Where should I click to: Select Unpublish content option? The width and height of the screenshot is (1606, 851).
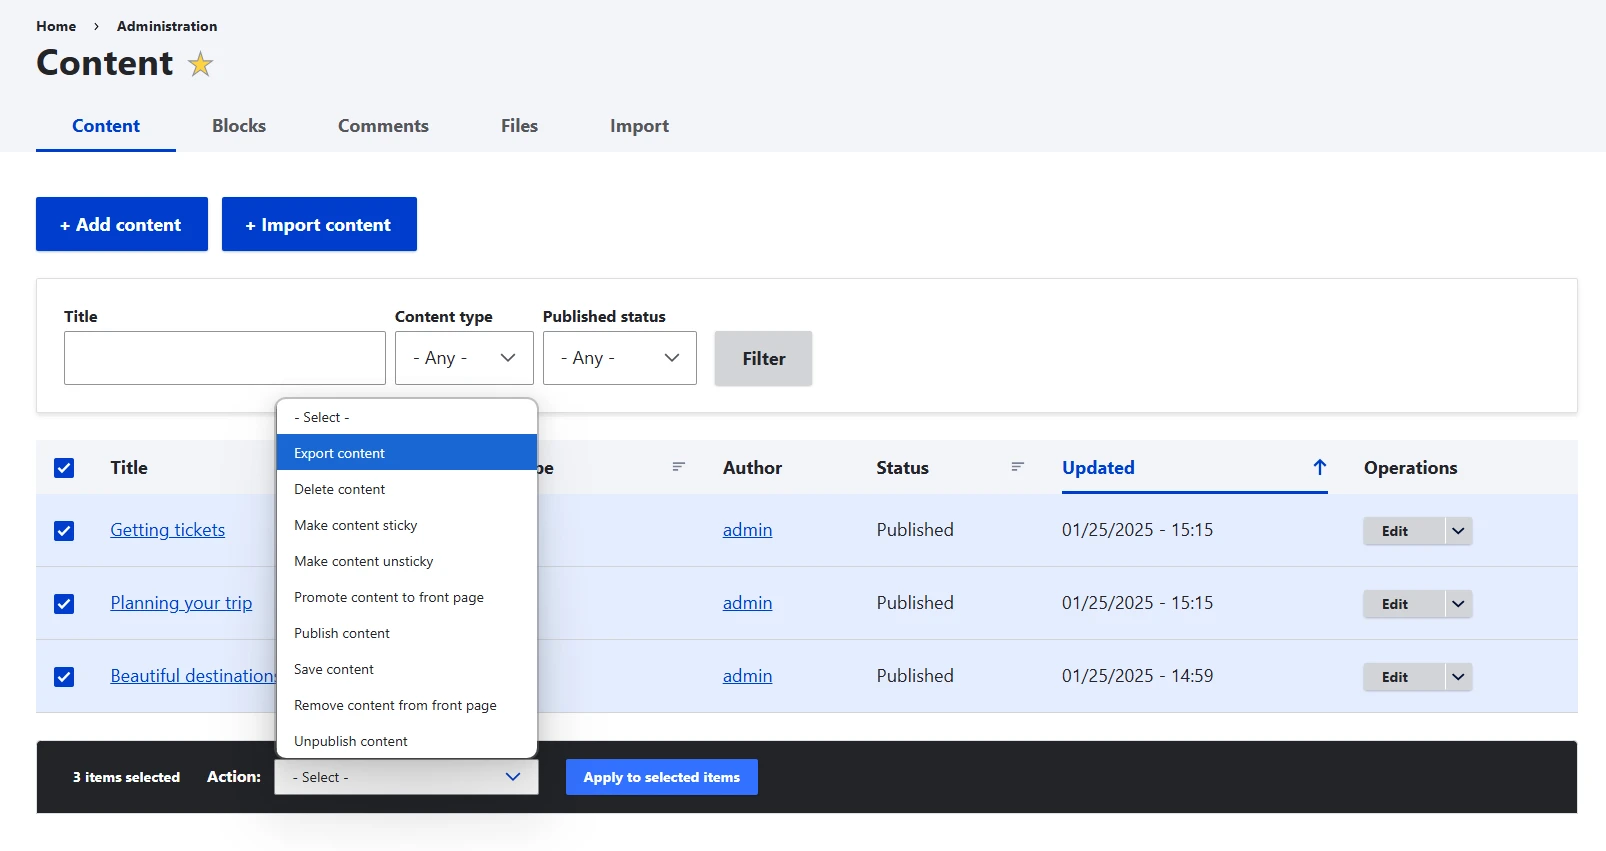[x=407, y=741]
